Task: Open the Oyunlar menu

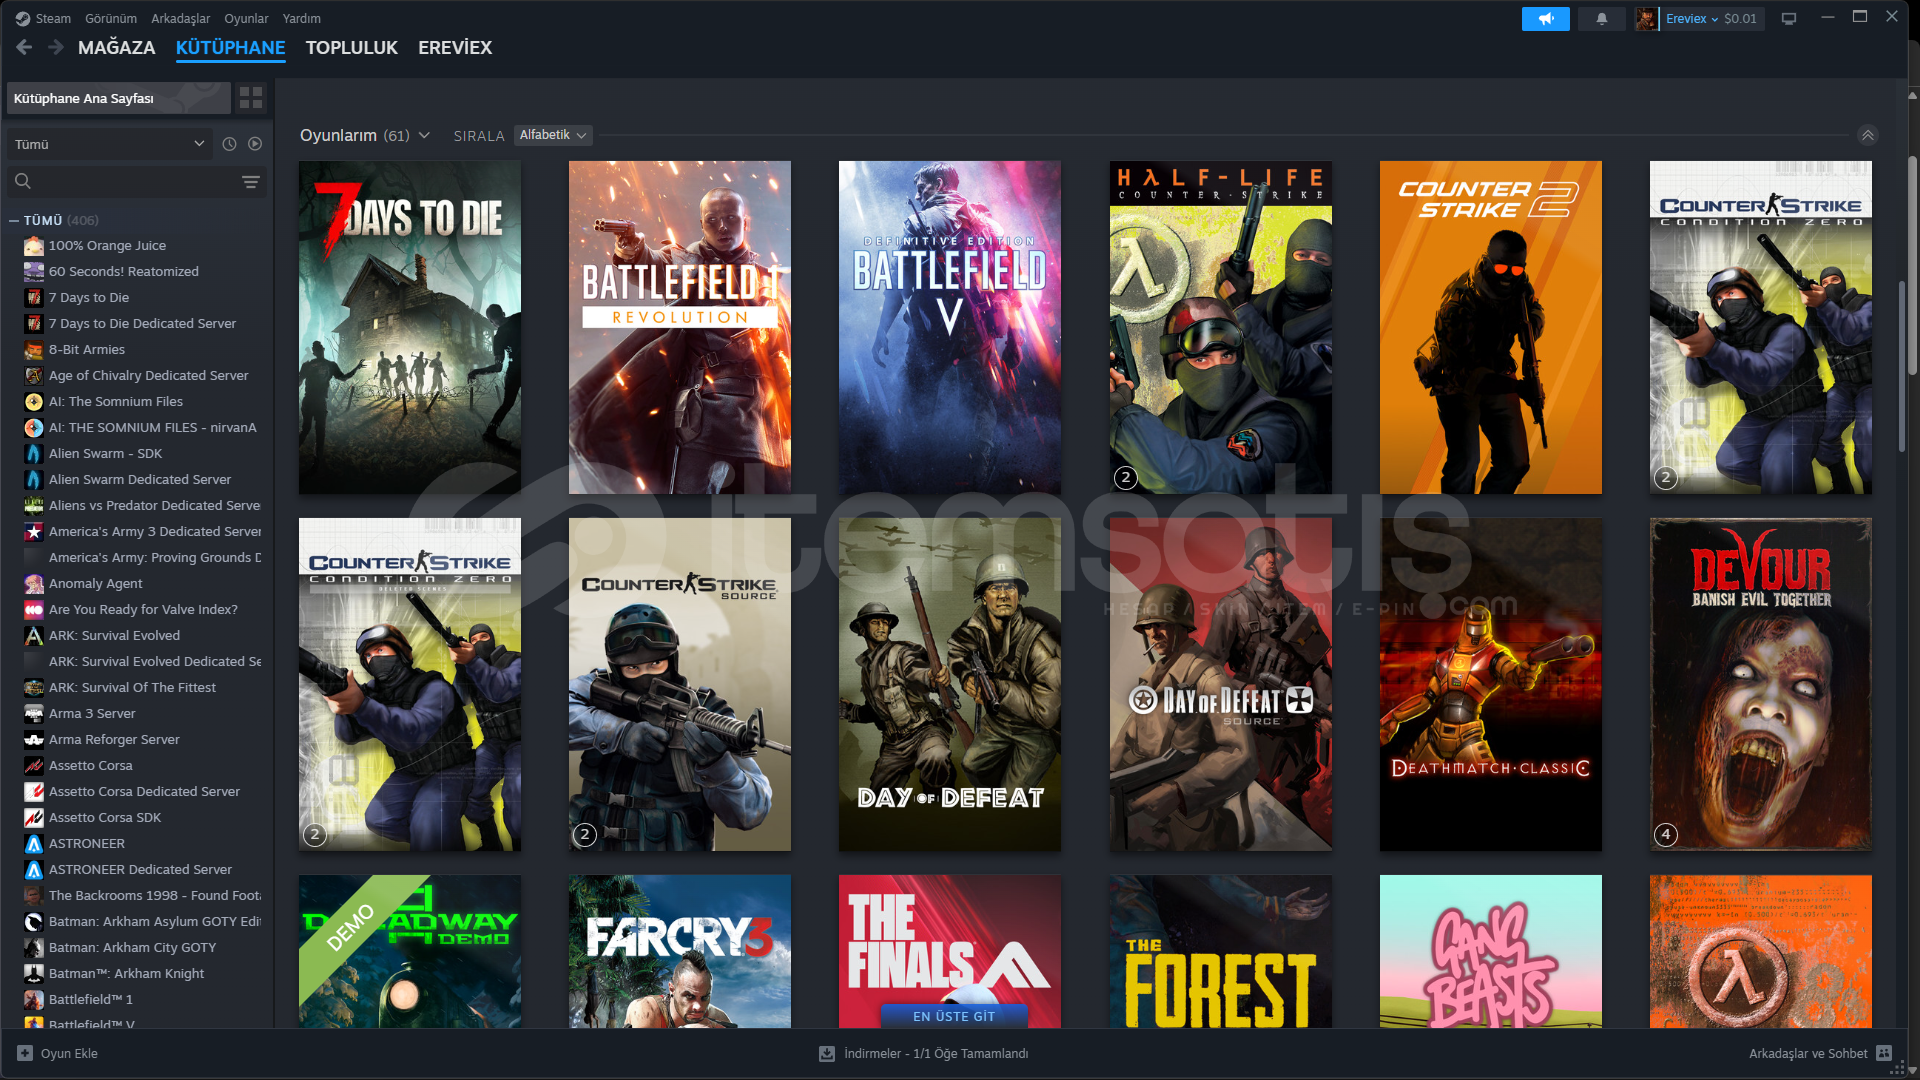Action: tap(246, 19)
